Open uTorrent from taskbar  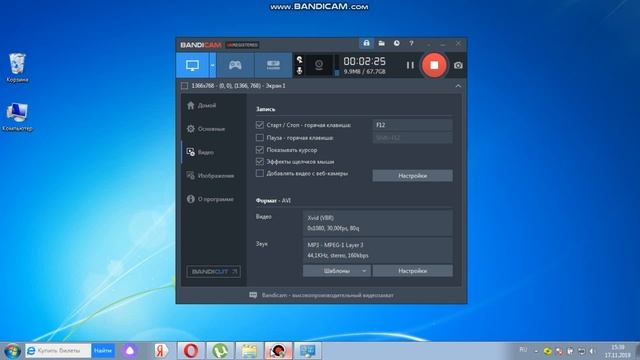(x=220, y=351)
